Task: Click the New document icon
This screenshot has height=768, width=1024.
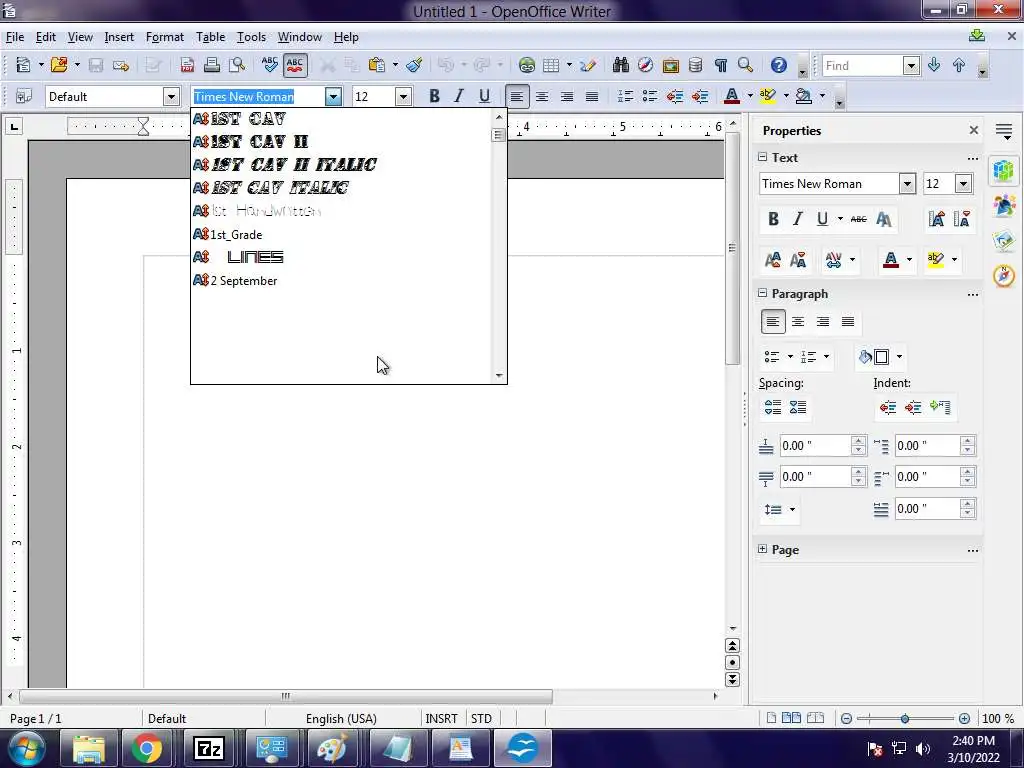Action: 24,65
